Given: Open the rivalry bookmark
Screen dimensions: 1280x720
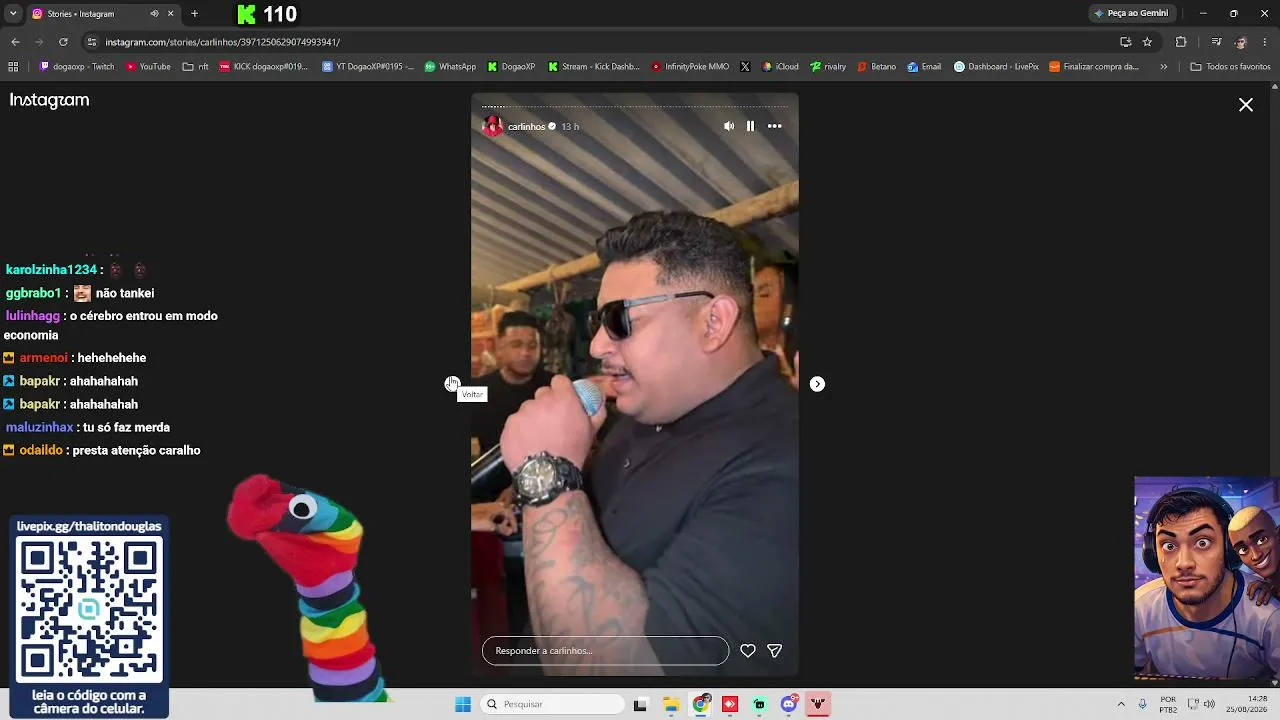Looking at the screenshot, I should [x=828, y=67].
